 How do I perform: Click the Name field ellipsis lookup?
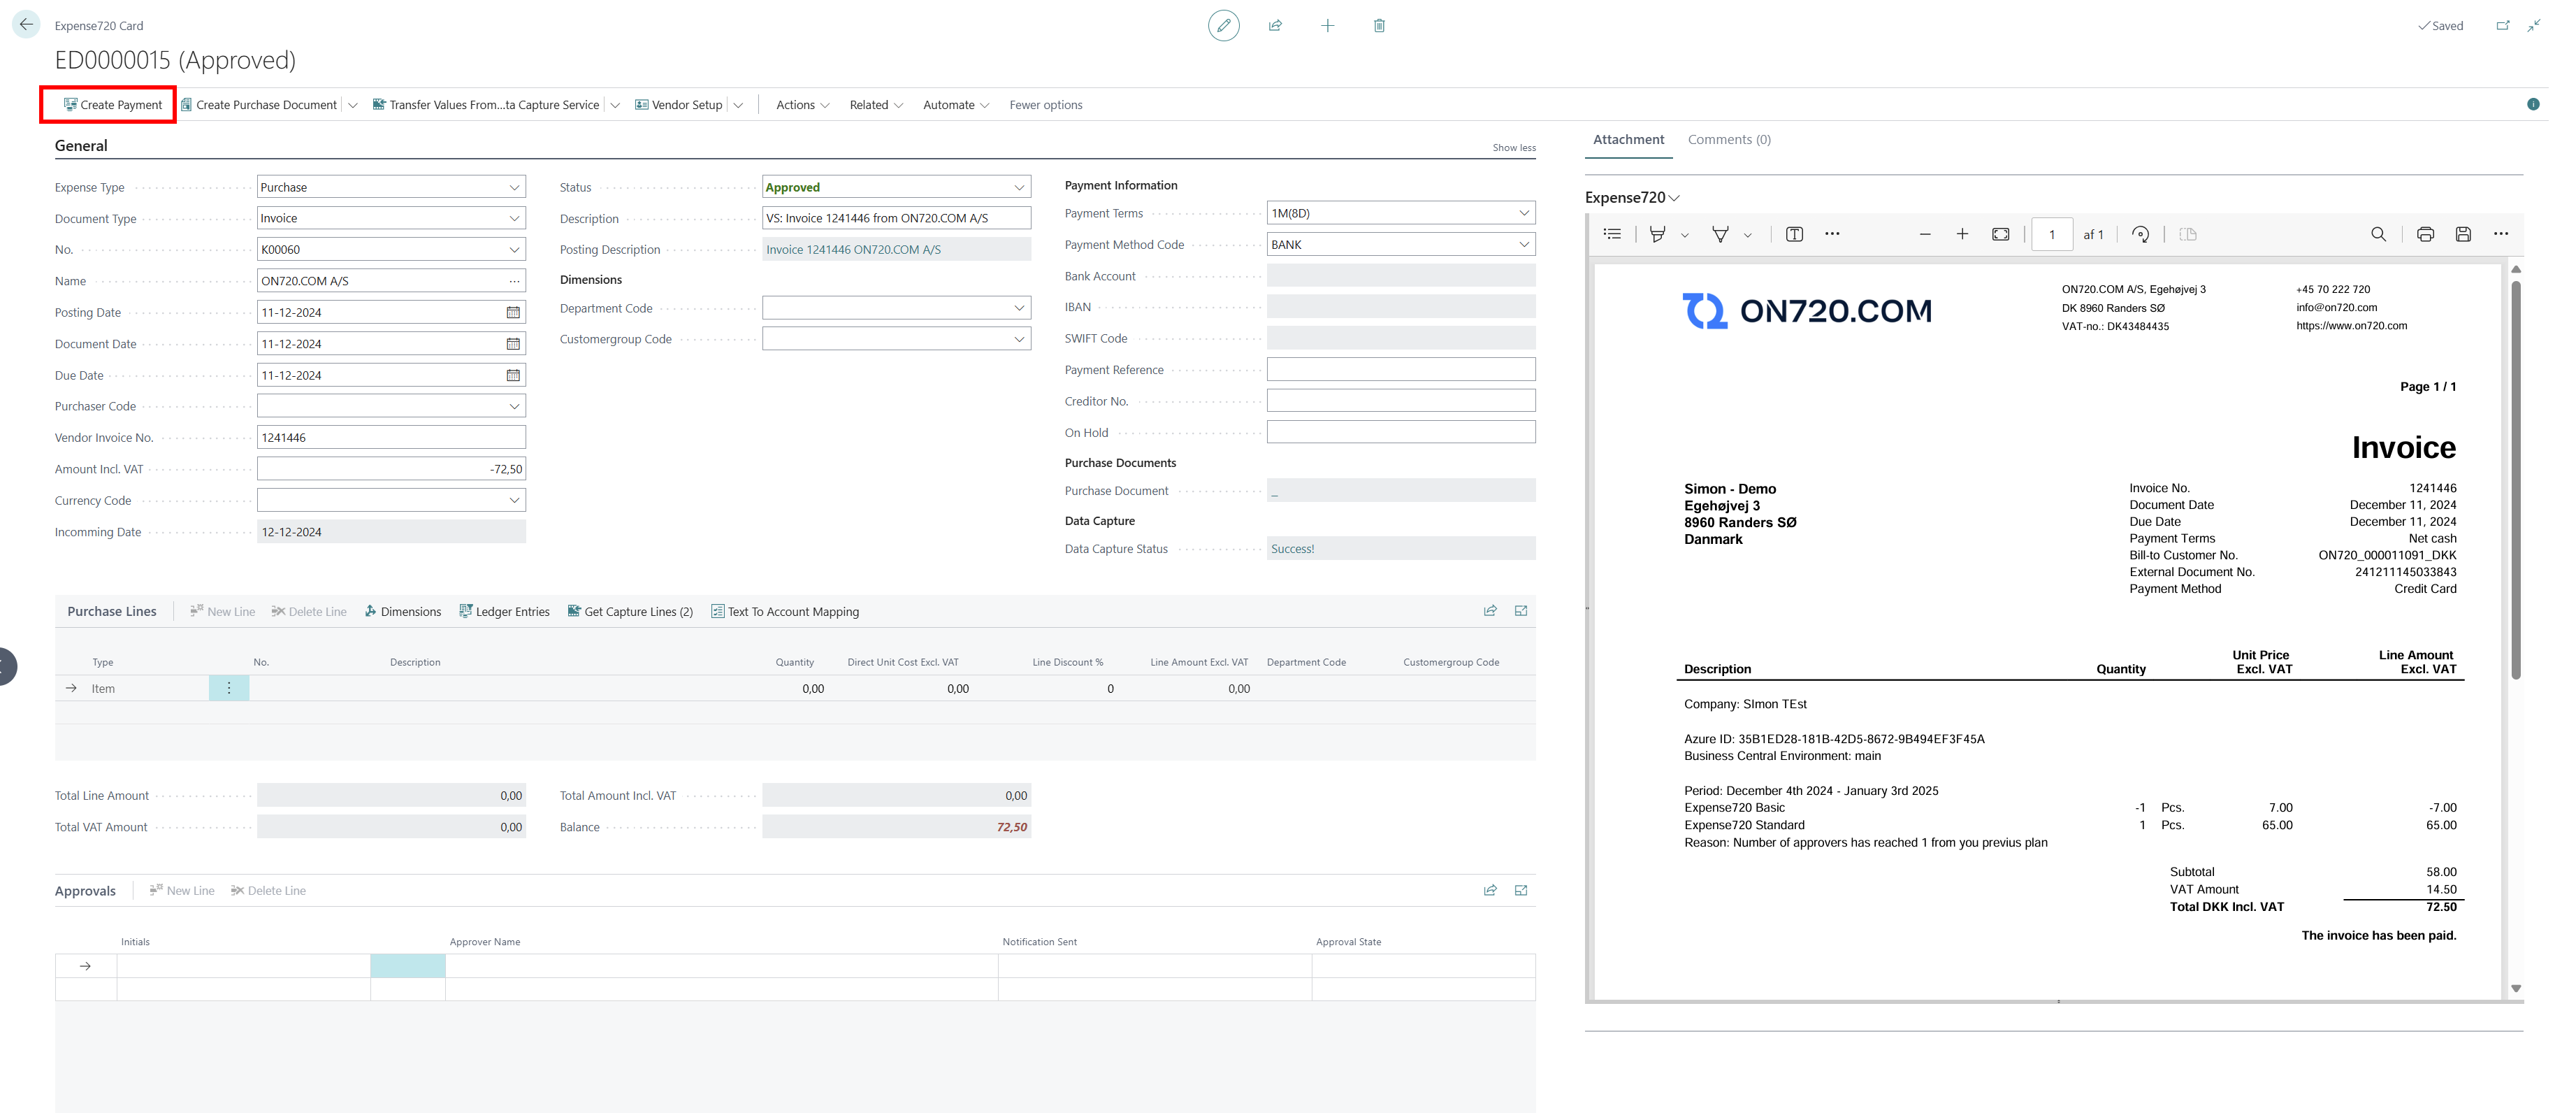click(x=514, y=281)
